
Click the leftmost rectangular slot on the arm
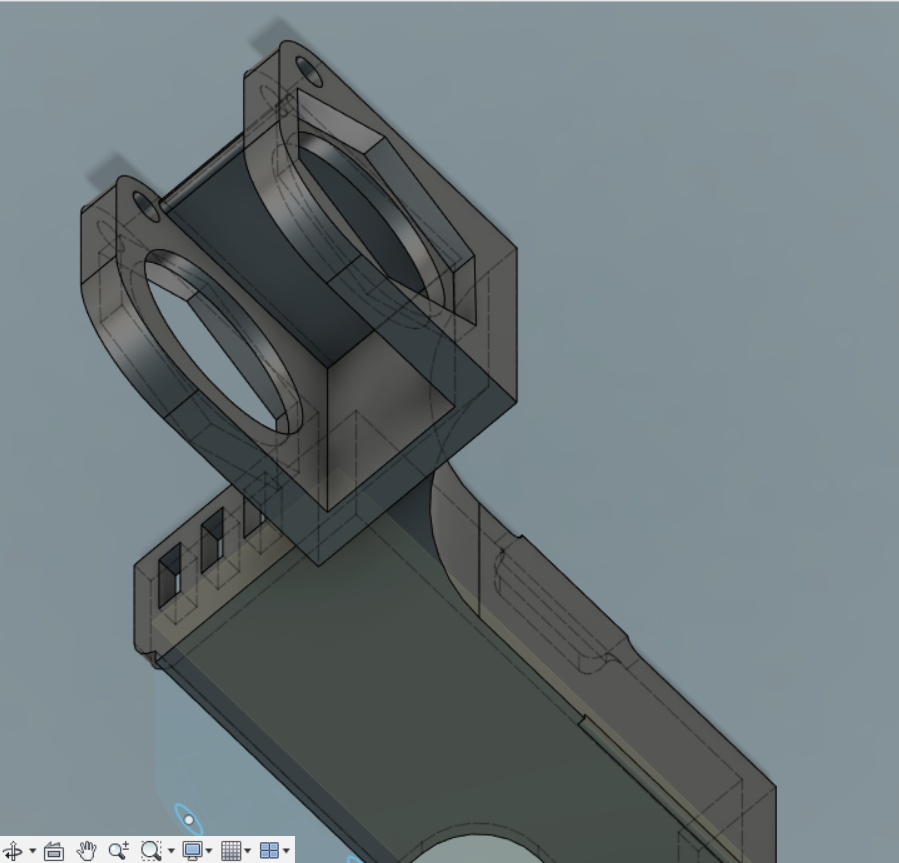click(x=170, y=573)
